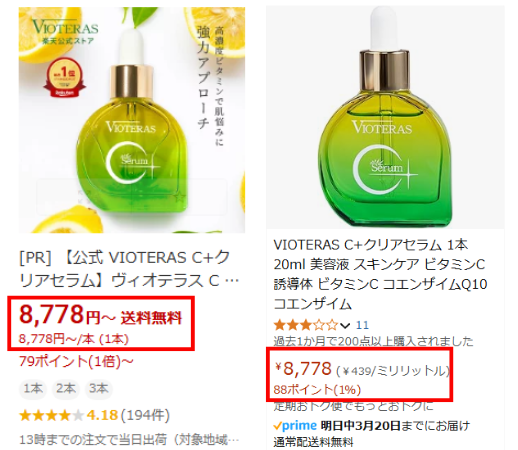This screenshot has height=450, width=518.
Task: Select the 3本 quantity option
Action: pyautogui.click(x=99, y=389)
